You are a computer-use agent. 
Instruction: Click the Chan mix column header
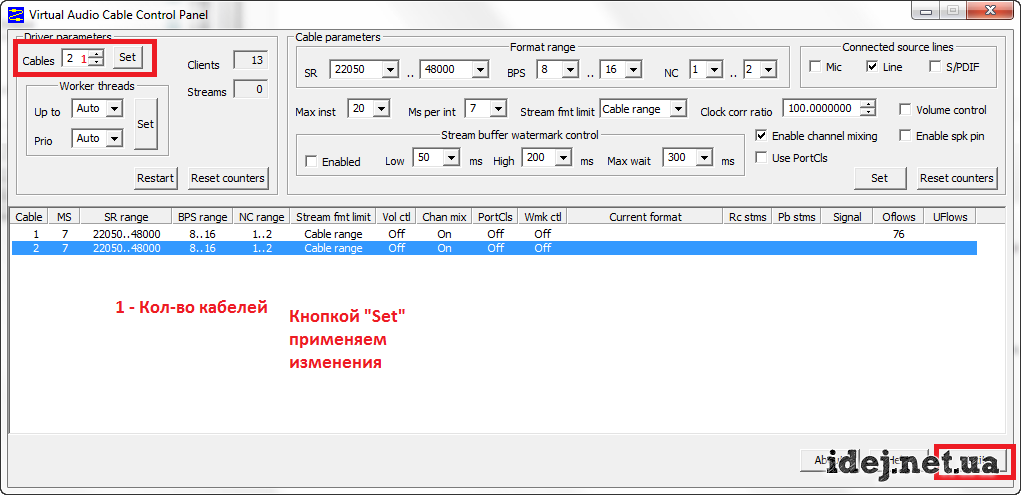pyautogui.click(x=444, y=217)
